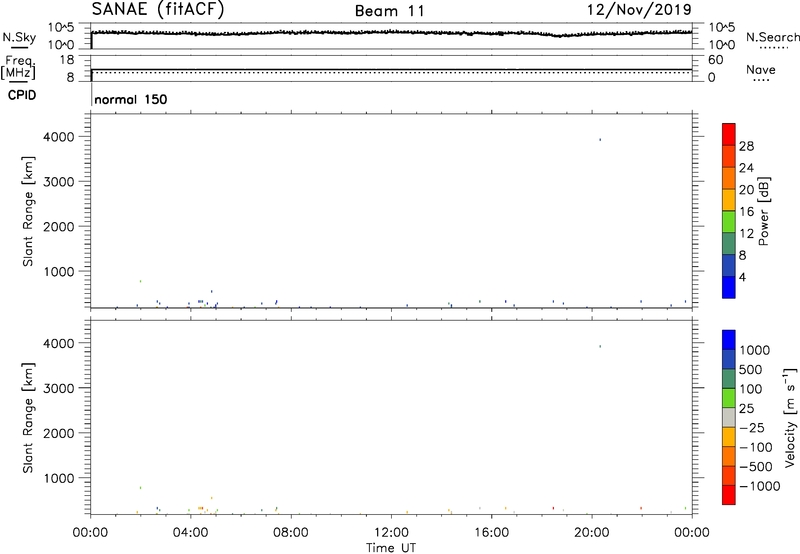Click the isolated data point near 4000 km in the Power panel

[599, 140]
